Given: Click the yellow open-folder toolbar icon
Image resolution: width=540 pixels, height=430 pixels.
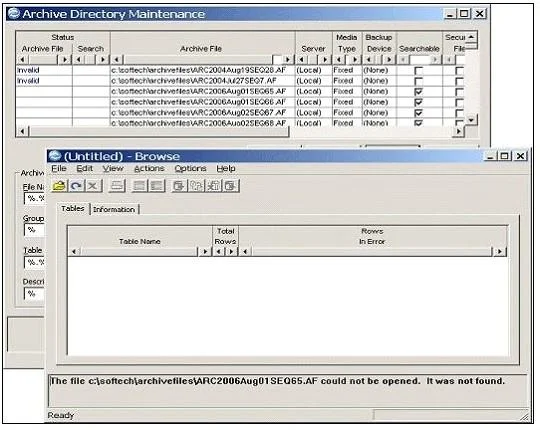Looking at the screenshot, I should coord(59,186).
